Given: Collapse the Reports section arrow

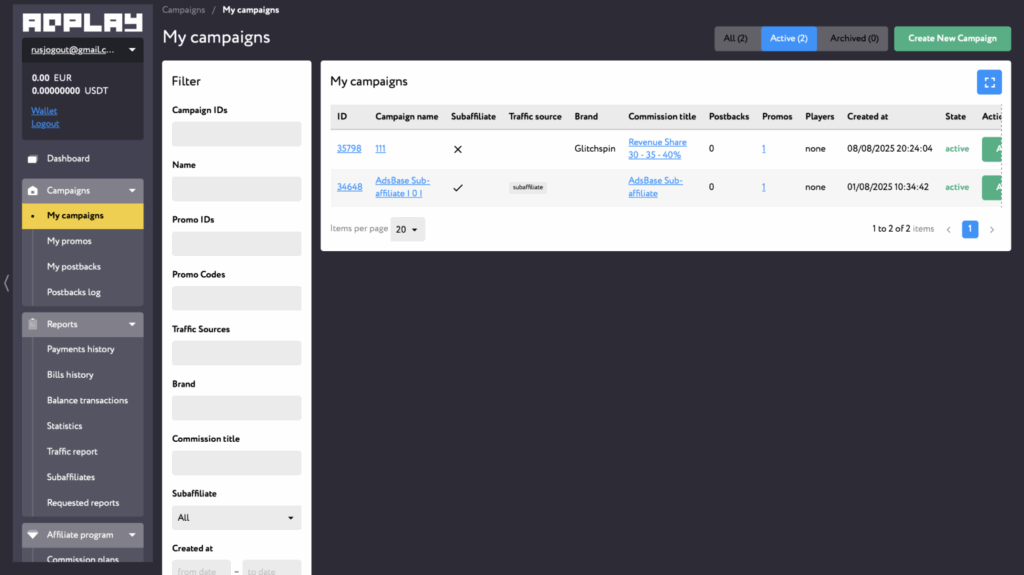Looking at the screenshot, I should coord(132,325).
